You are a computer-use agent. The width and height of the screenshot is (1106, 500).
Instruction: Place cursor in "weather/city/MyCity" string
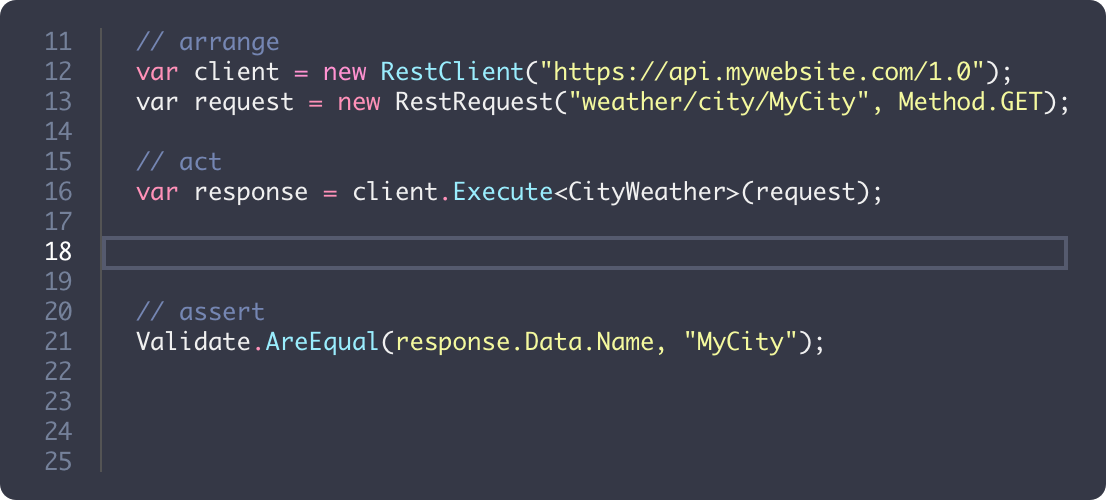718,102
